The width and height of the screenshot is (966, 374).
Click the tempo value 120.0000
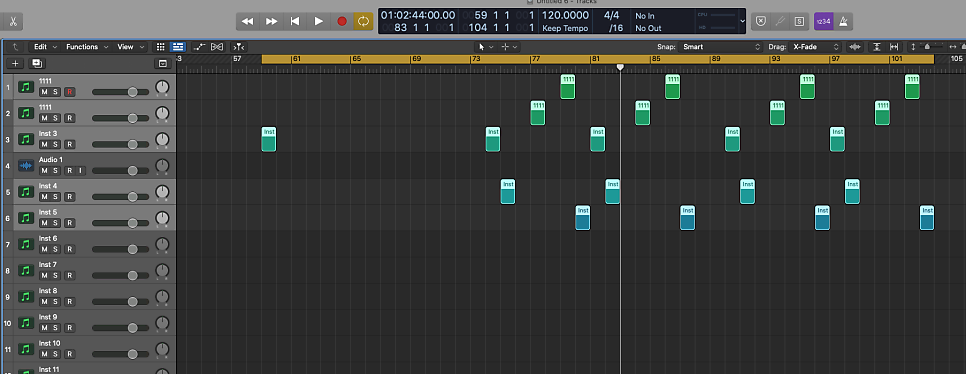point(565,15)
